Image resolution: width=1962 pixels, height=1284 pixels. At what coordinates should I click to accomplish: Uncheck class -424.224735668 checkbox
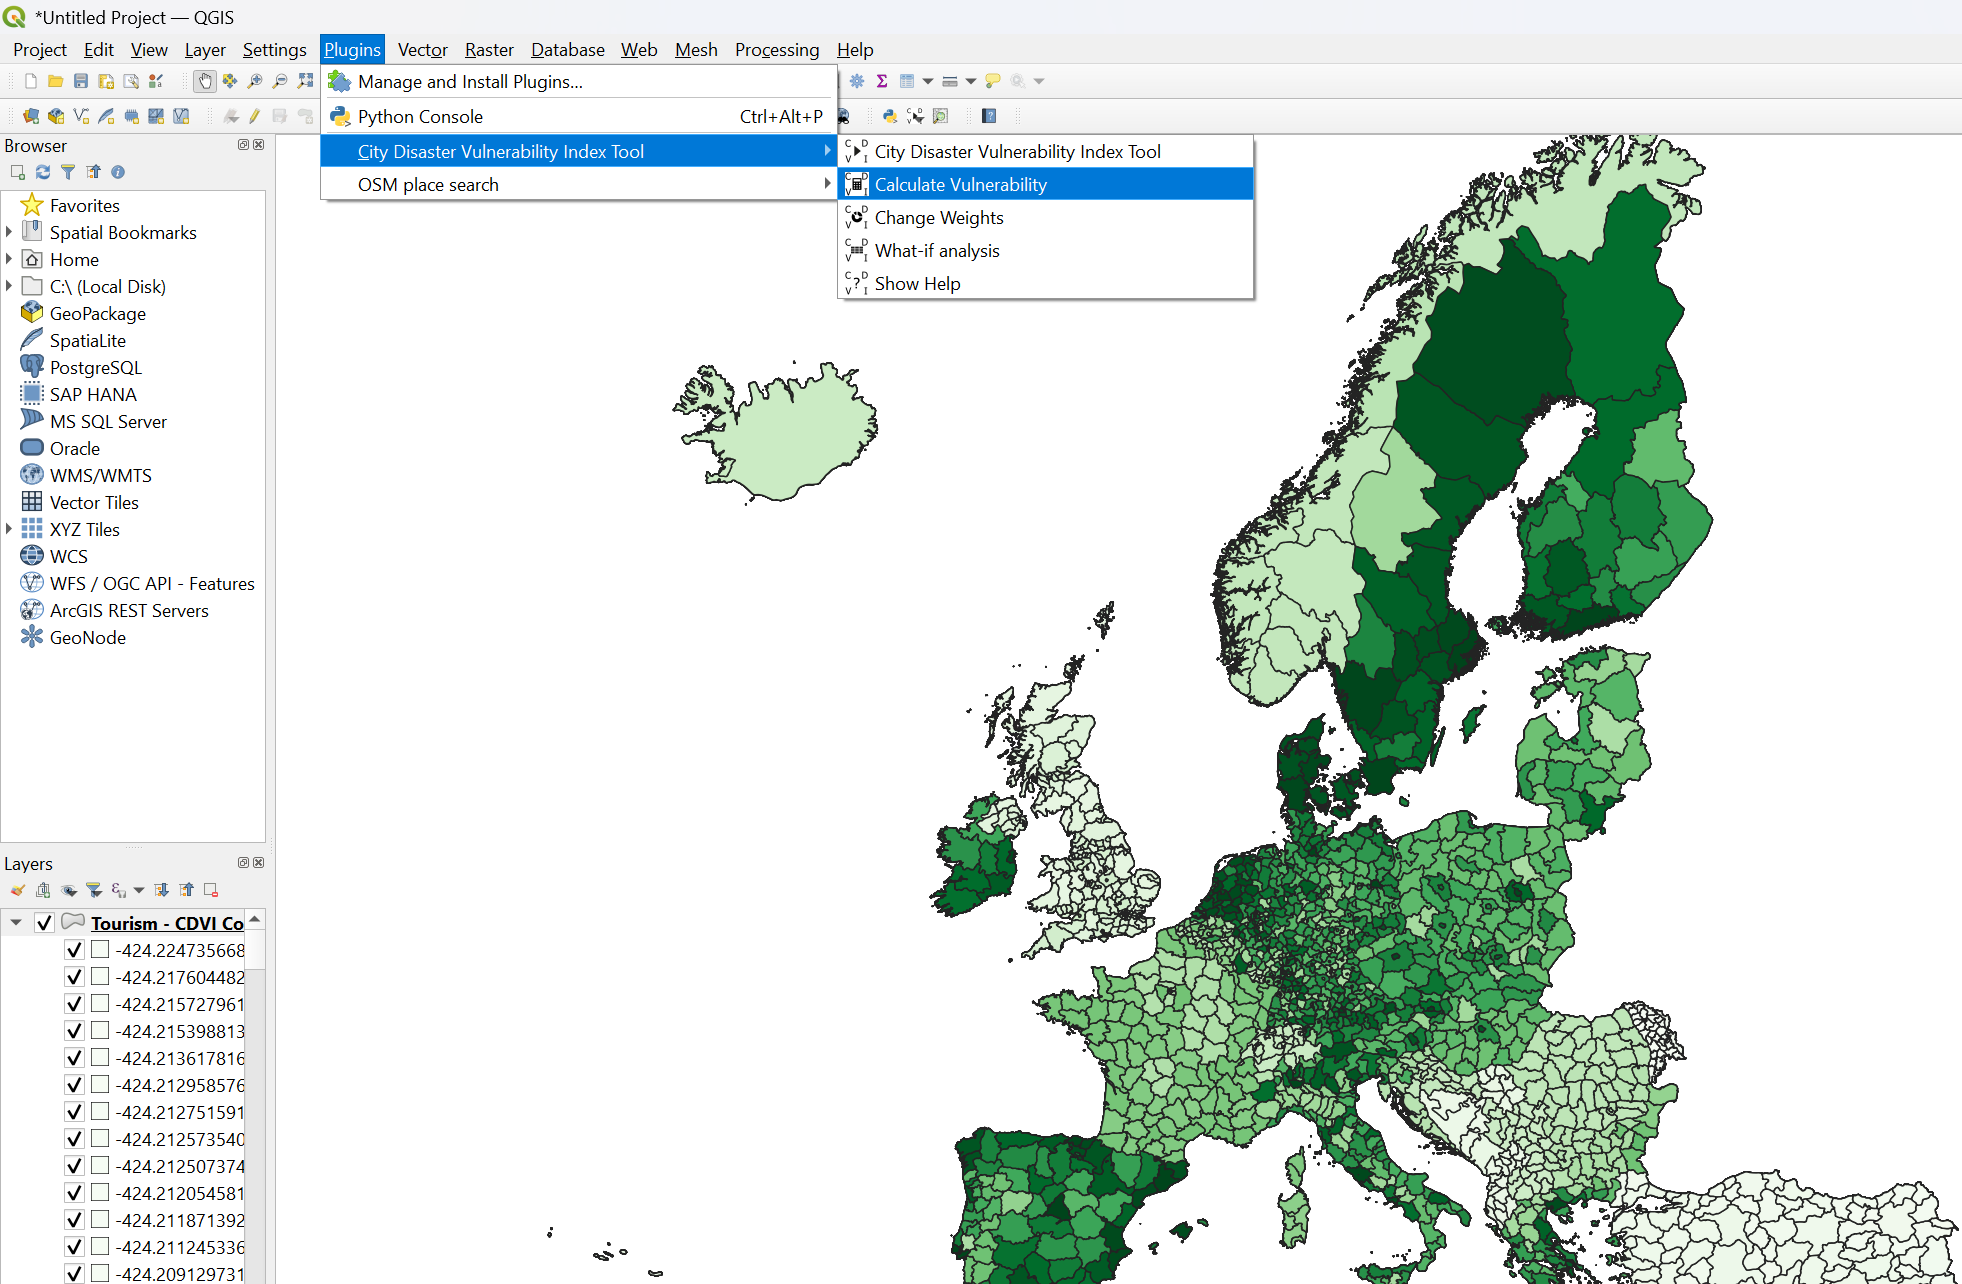coord(74,950)
